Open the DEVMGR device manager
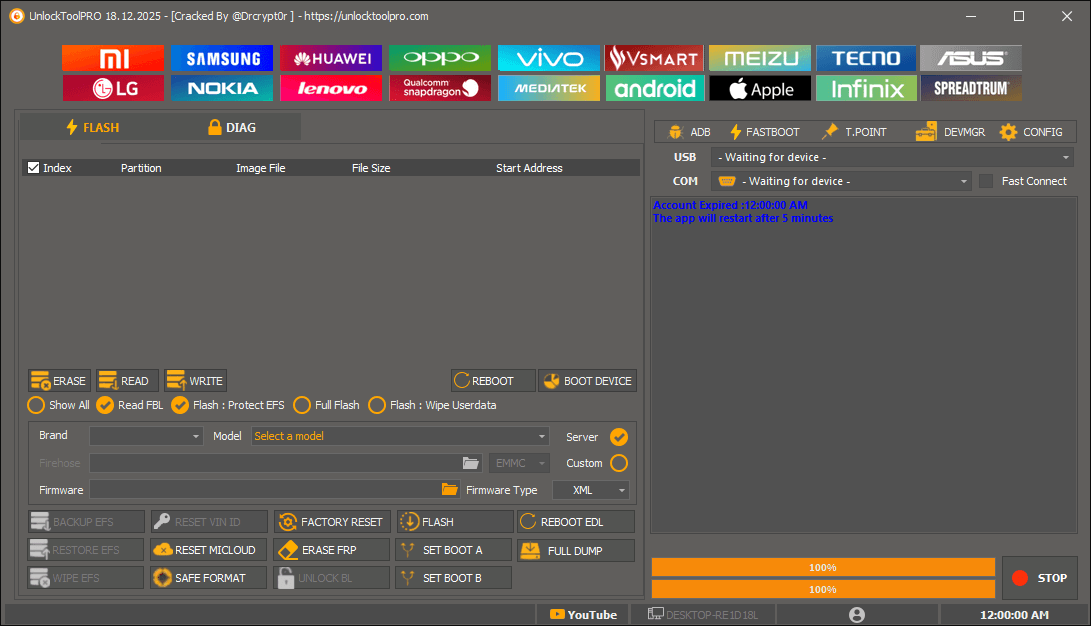Screen dimensions: 1091x626 (x=950, y=131)
